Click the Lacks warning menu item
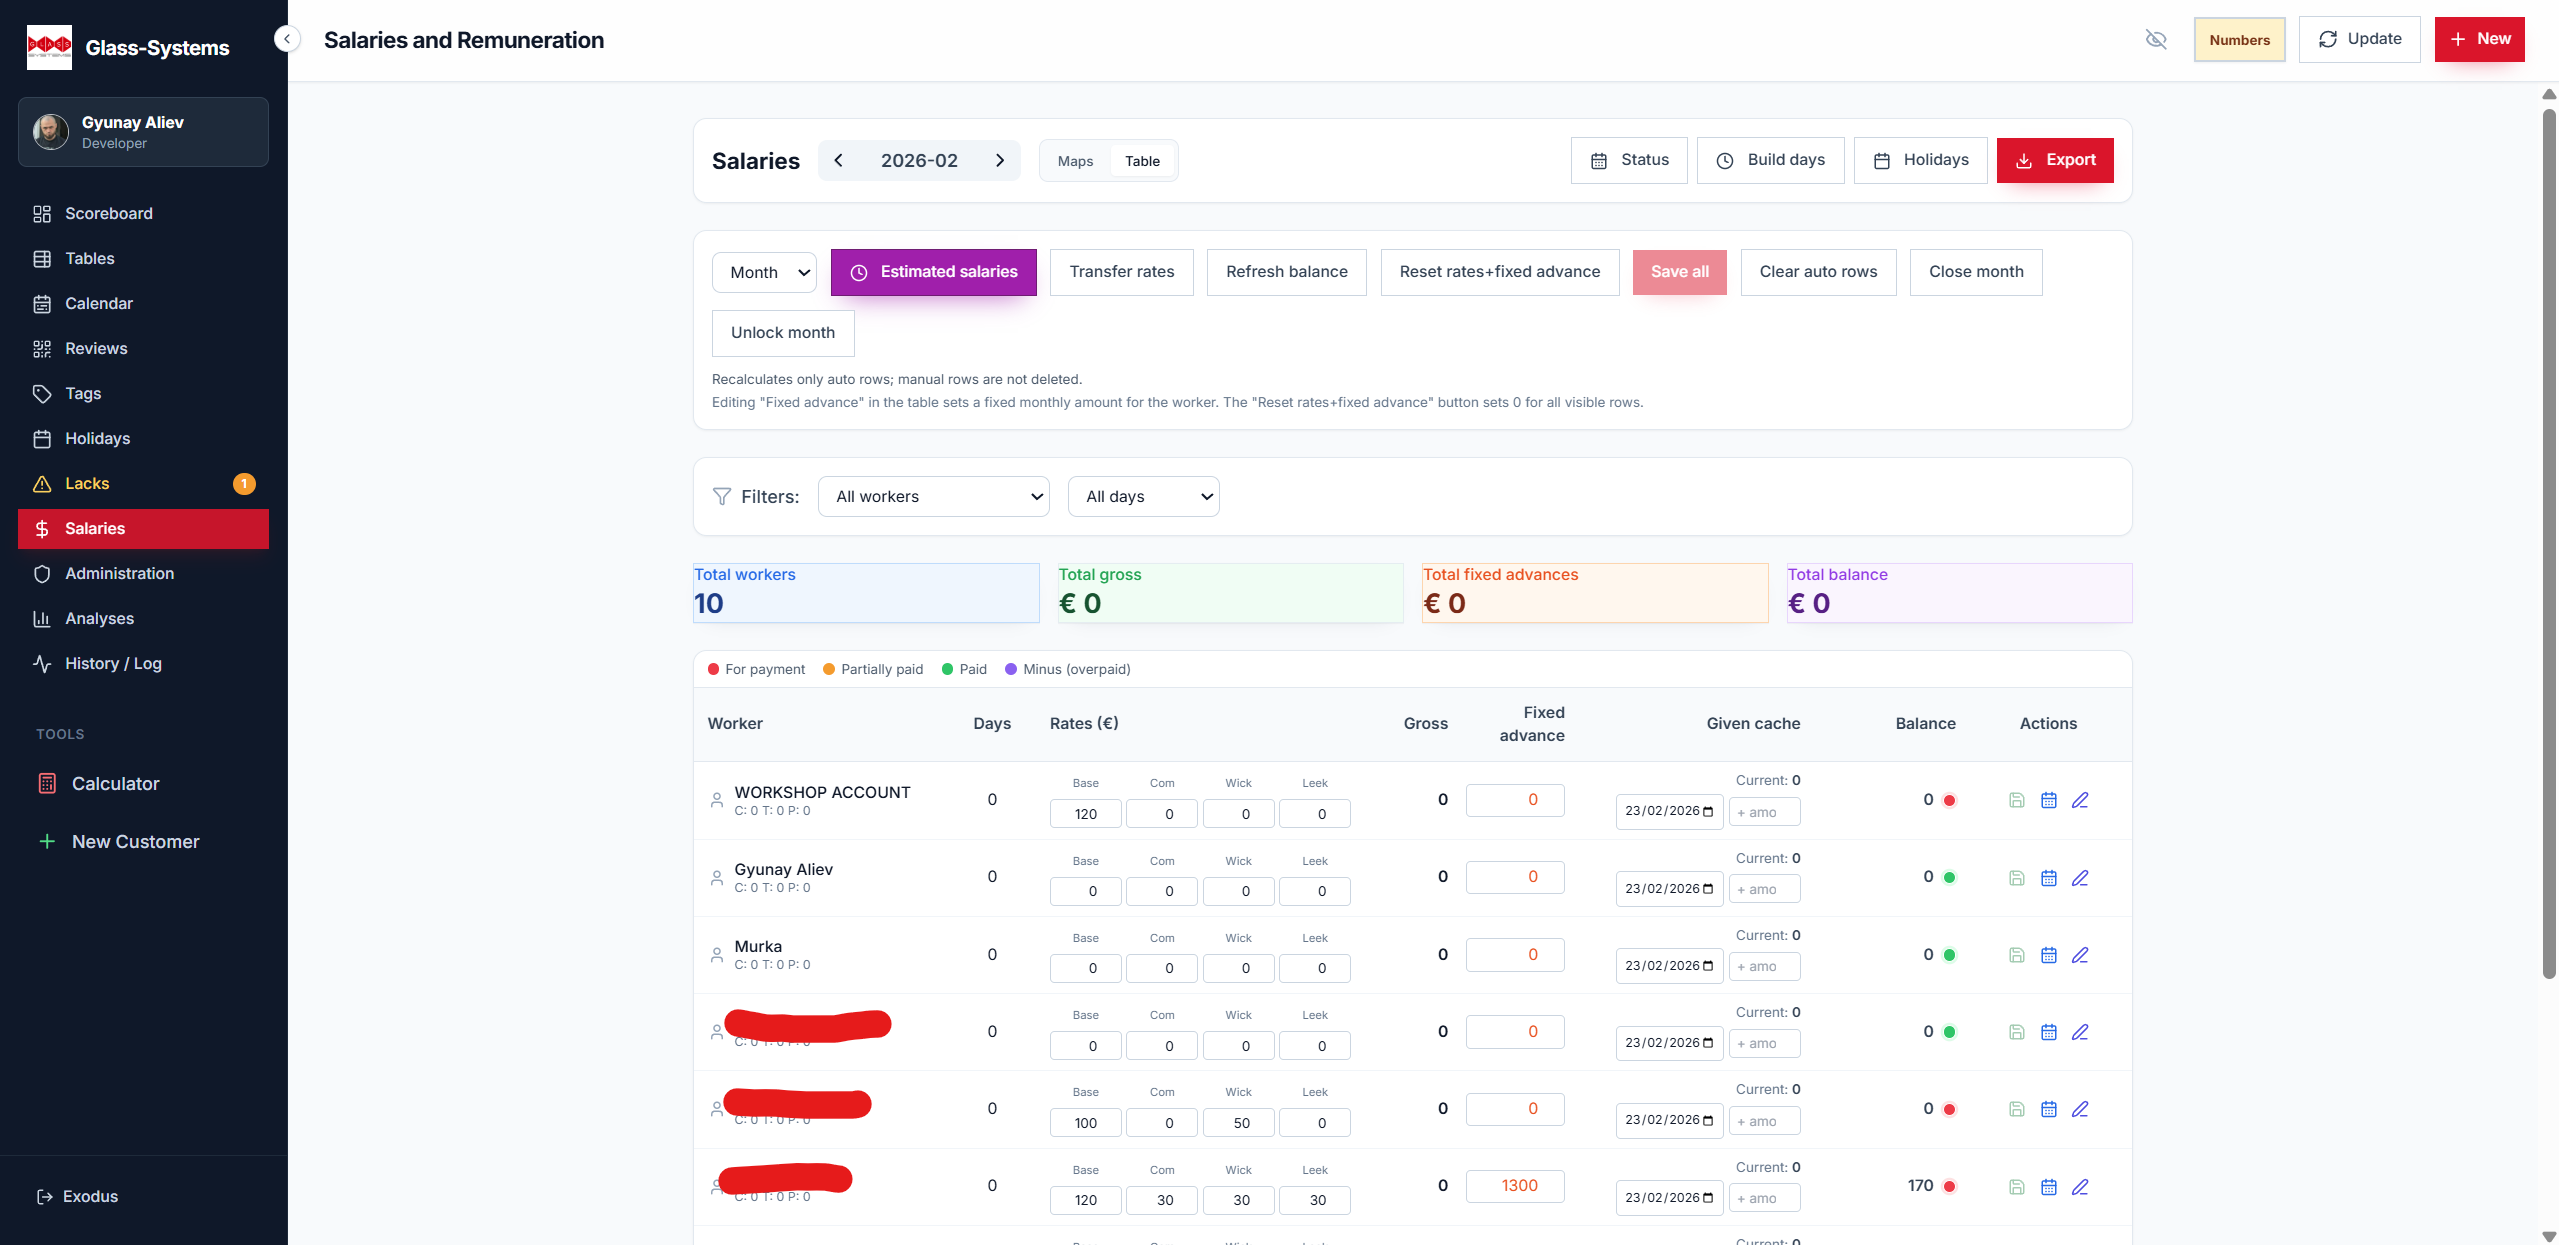Image resolution: width=2559 pixels, height=1245 pixels. point(87,484)
